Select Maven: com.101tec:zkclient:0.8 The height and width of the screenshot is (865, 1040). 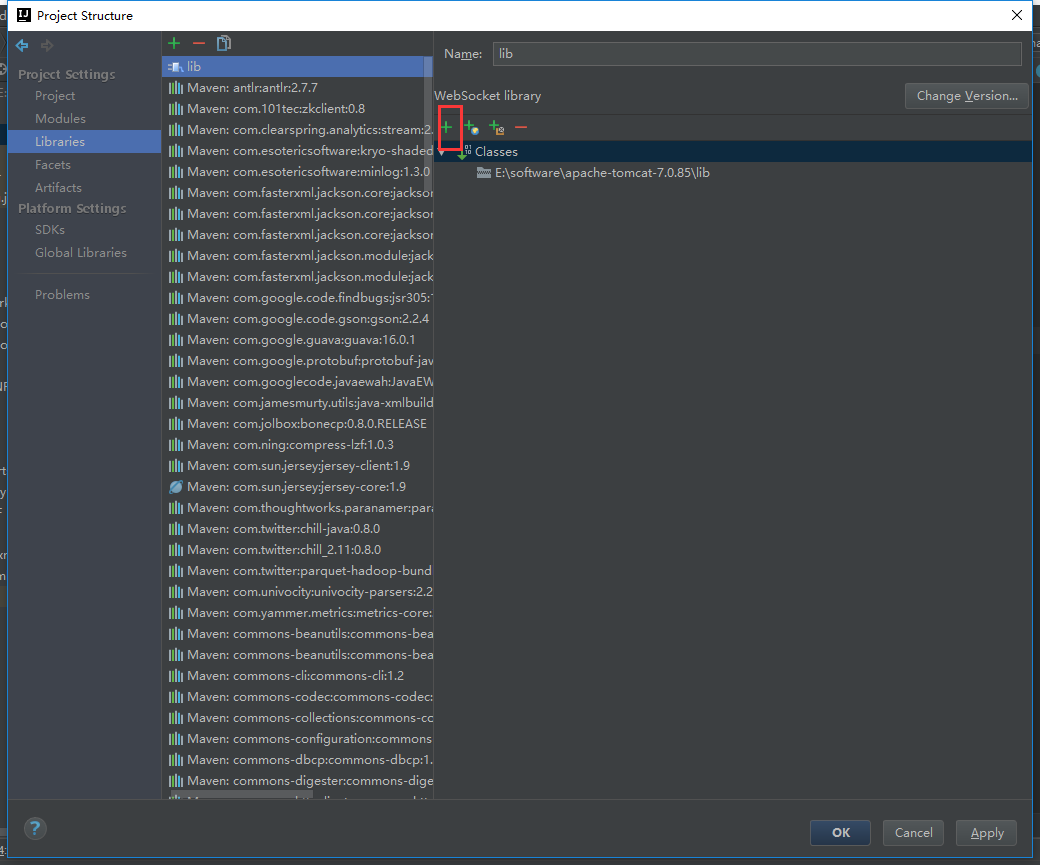pos(296,109)
